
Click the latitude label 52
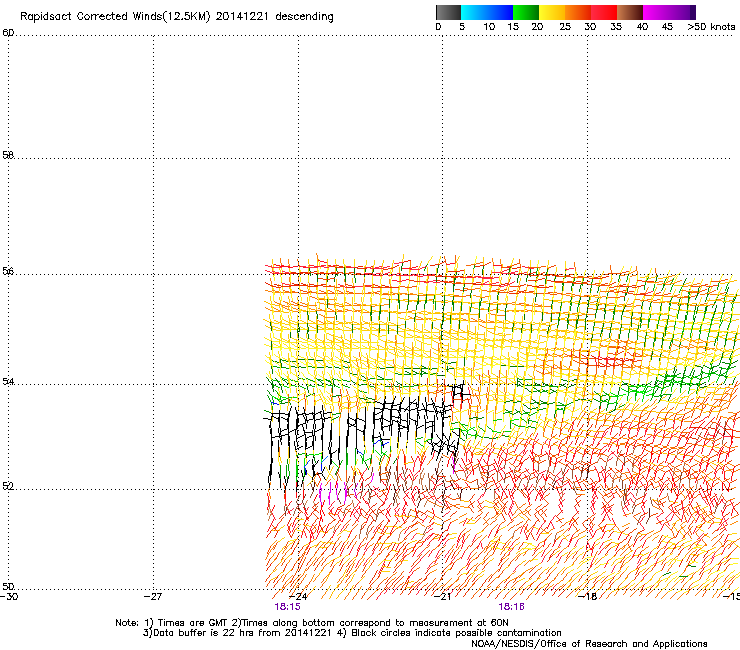[x=8, y=486]
